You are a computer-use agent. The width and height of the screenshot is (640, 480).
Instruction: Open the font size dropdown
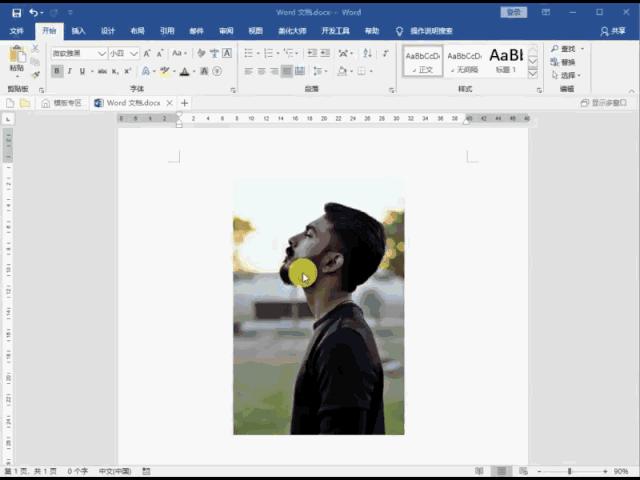point(135,53)
